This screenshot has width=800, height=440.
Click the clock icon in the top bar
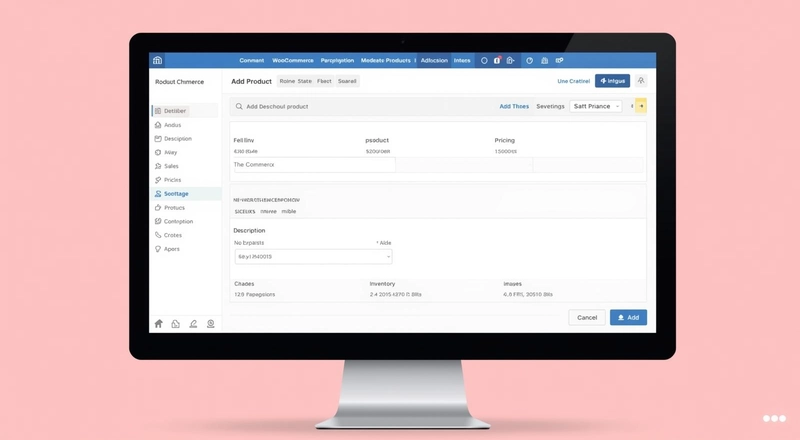click(x=530, y=60)
